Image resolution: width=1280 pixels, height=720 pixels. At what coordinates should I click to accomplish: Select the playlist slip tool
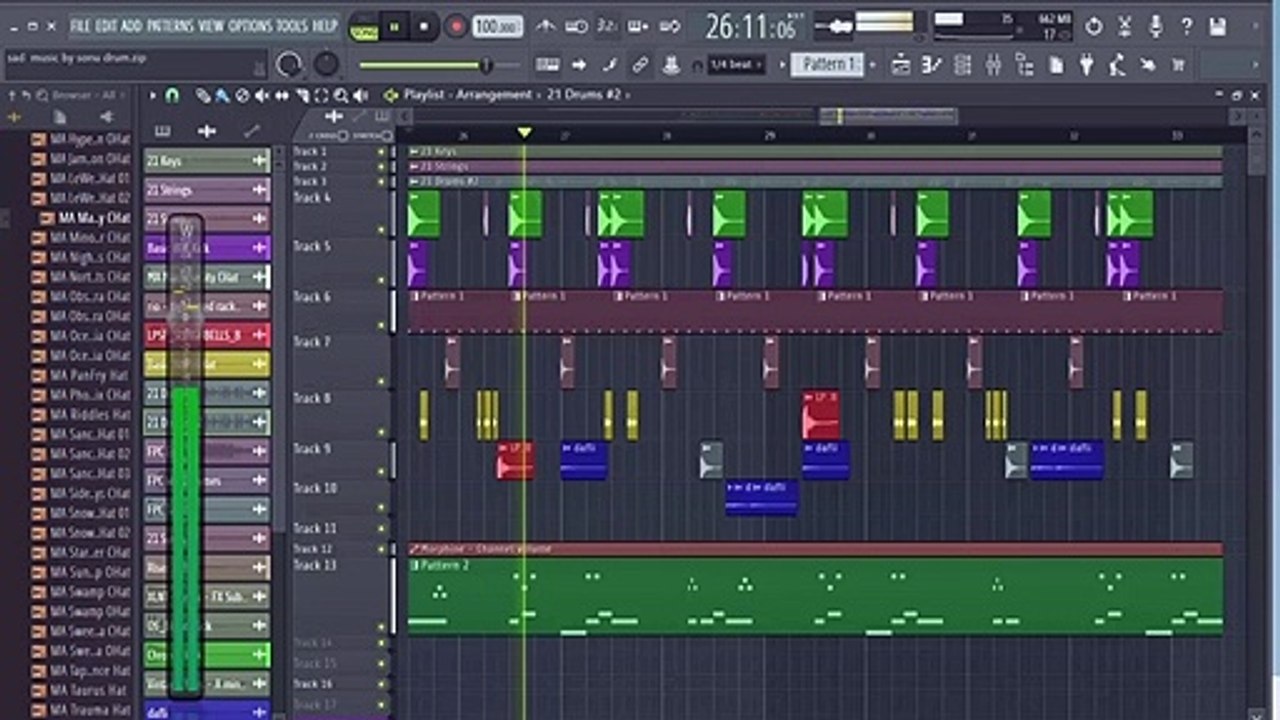tap(282, 96)
